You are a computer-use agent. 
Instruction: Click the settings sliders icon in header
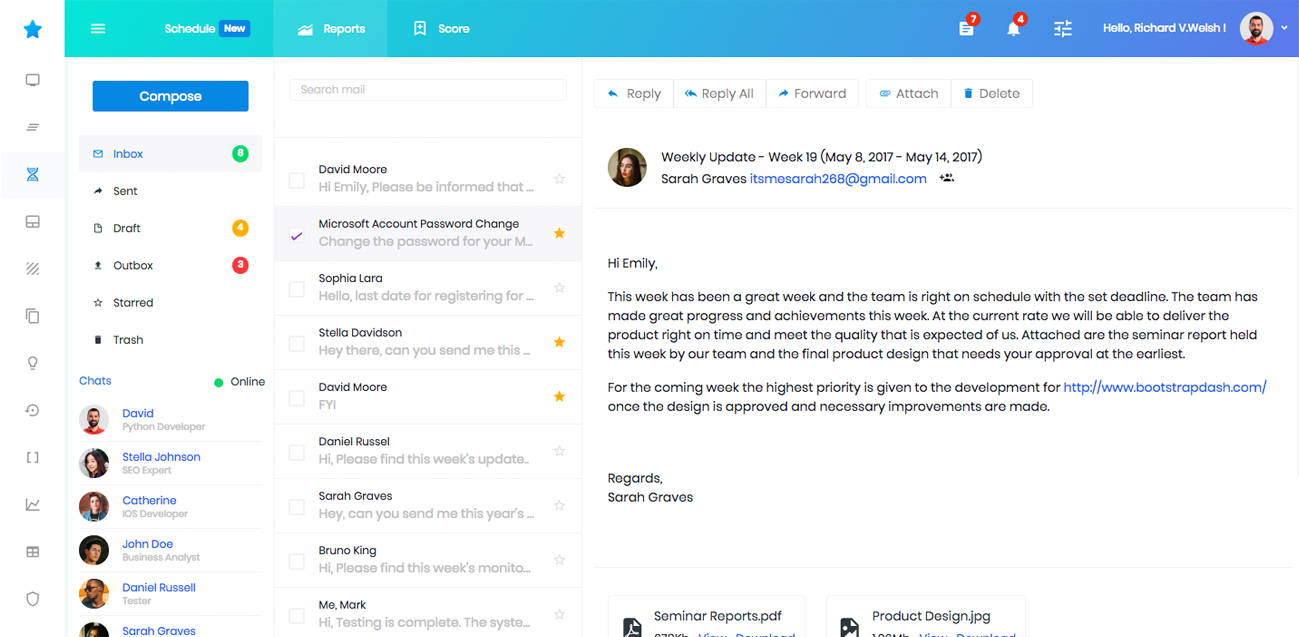pos(1063,29)
